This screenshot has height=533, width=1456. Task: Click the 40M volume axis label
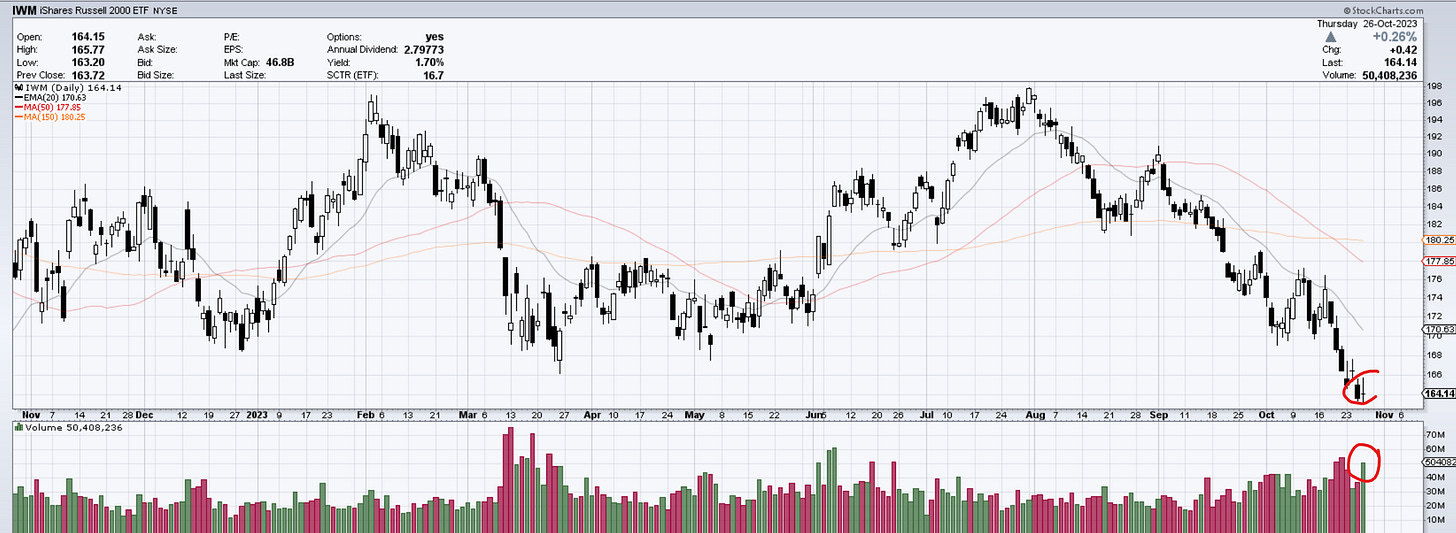pos(1435,477)
